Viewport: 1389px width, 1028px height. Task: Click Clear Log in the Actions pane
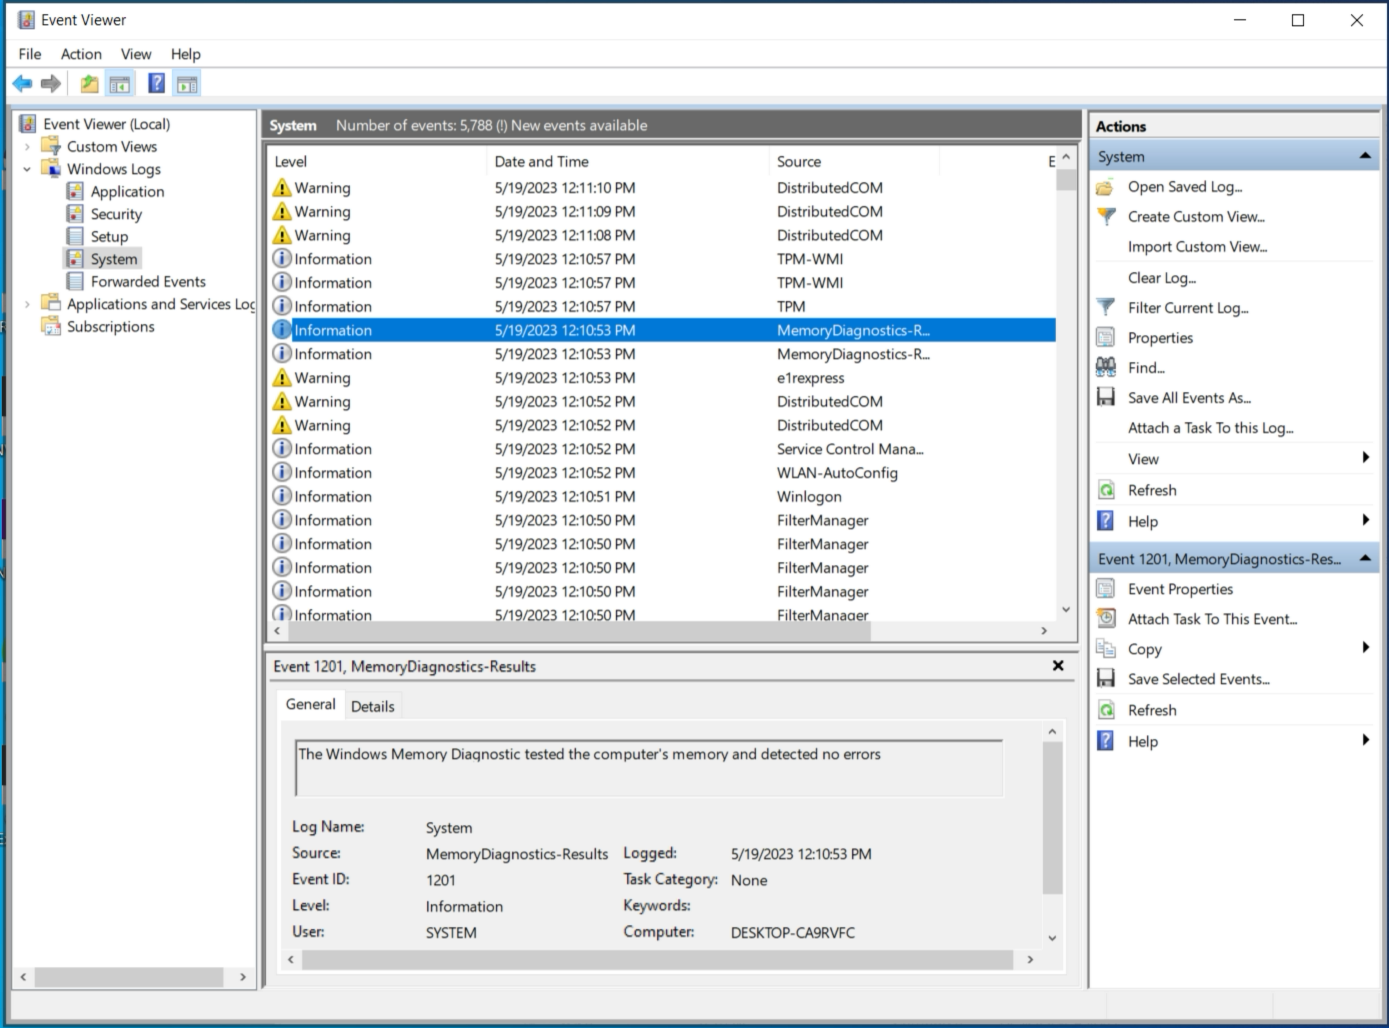tap(1160, 277)
